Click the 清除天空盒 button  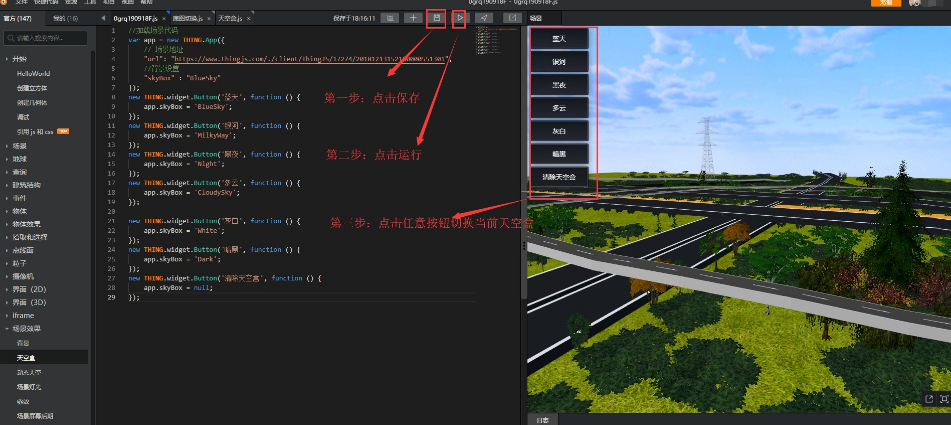click(559, 177)
